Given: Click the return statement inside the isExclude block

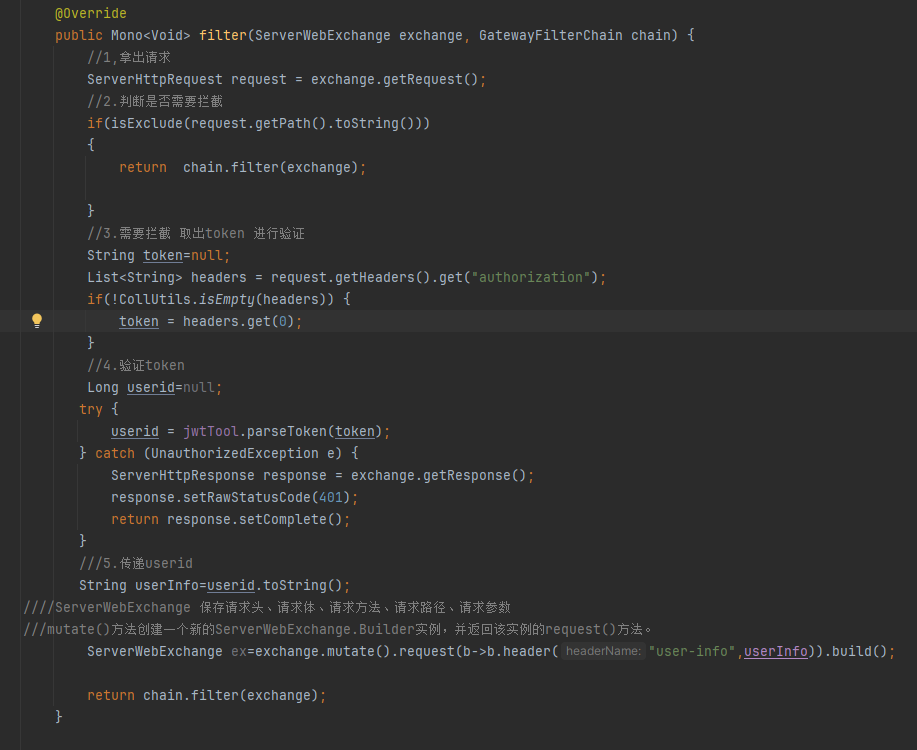Looking at the screenshot, I should tap(243, 167).
